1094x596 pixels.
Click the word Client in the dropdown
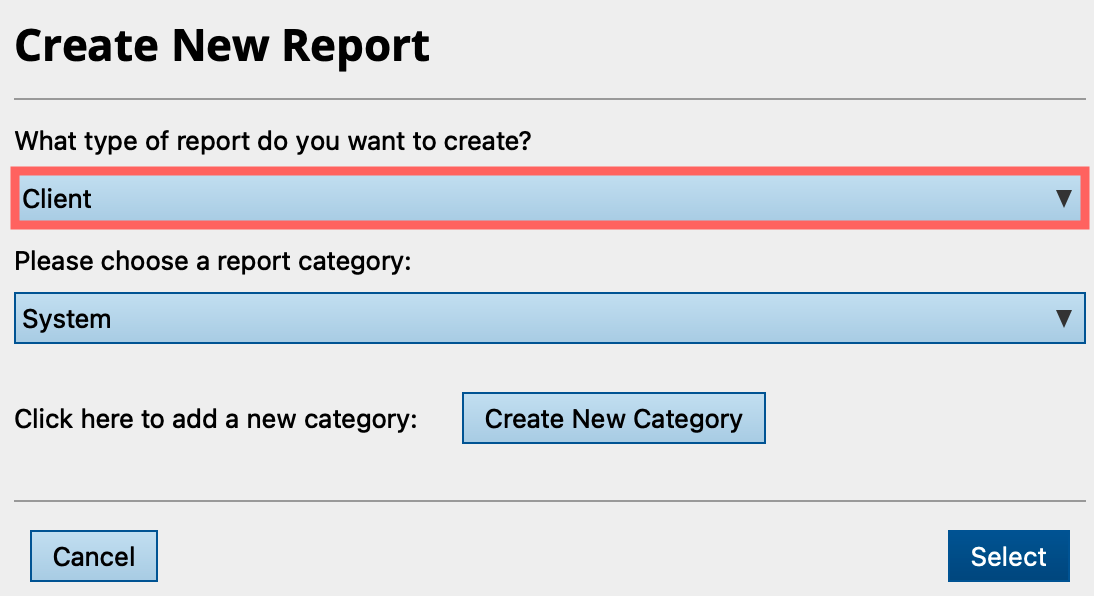pos(57,199)
